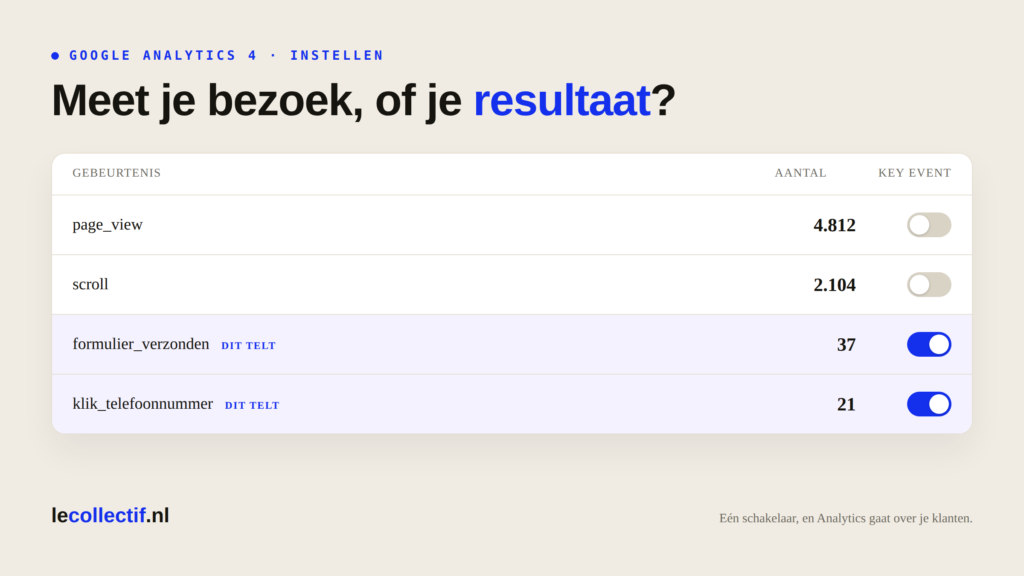Sort by the Gebeurtenis column header

point(116,173)
